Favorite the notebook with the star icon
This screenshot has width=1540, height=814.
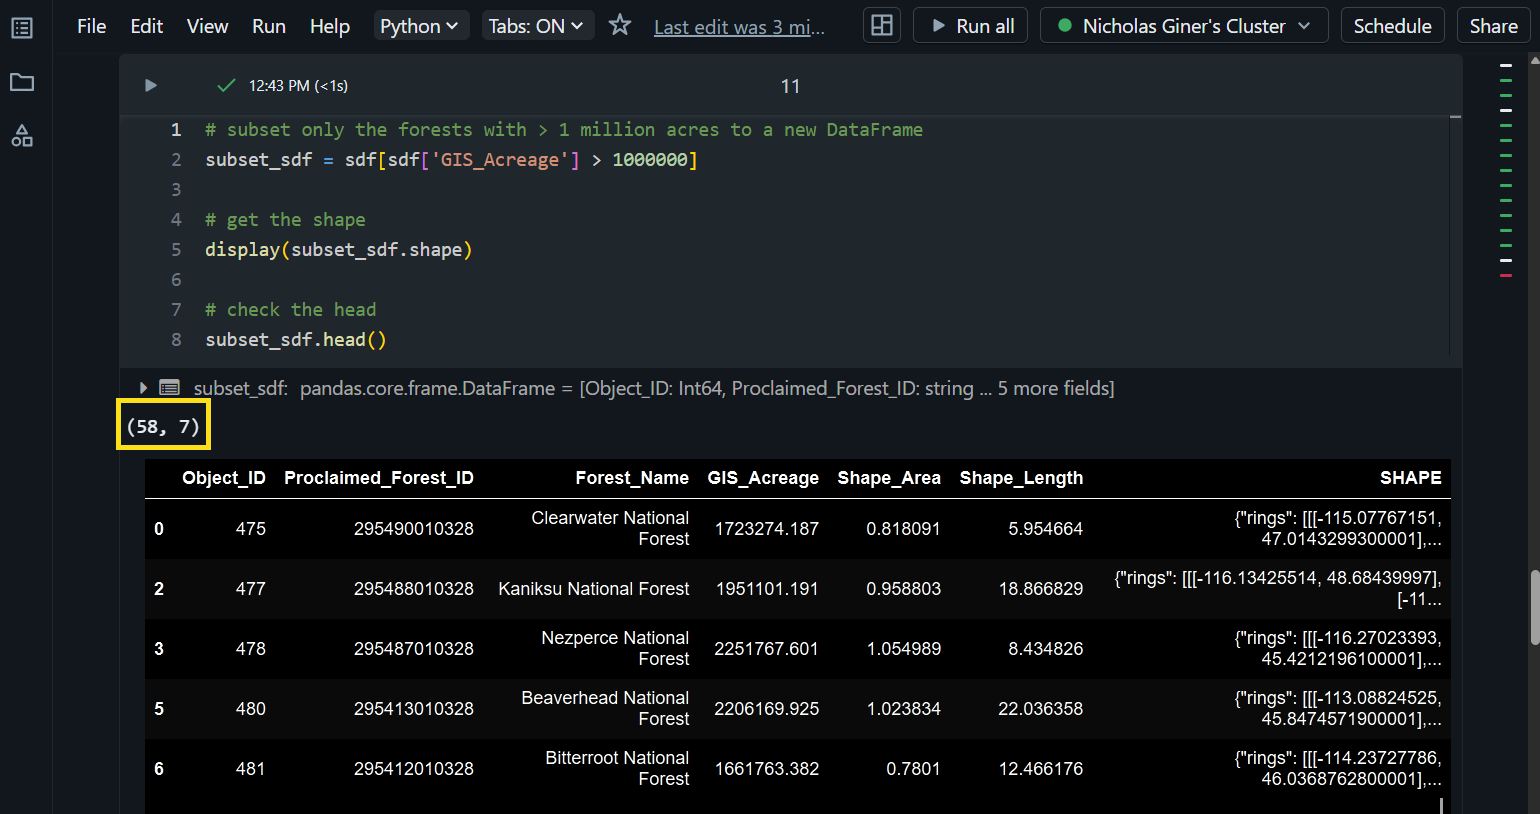[620, 26]
